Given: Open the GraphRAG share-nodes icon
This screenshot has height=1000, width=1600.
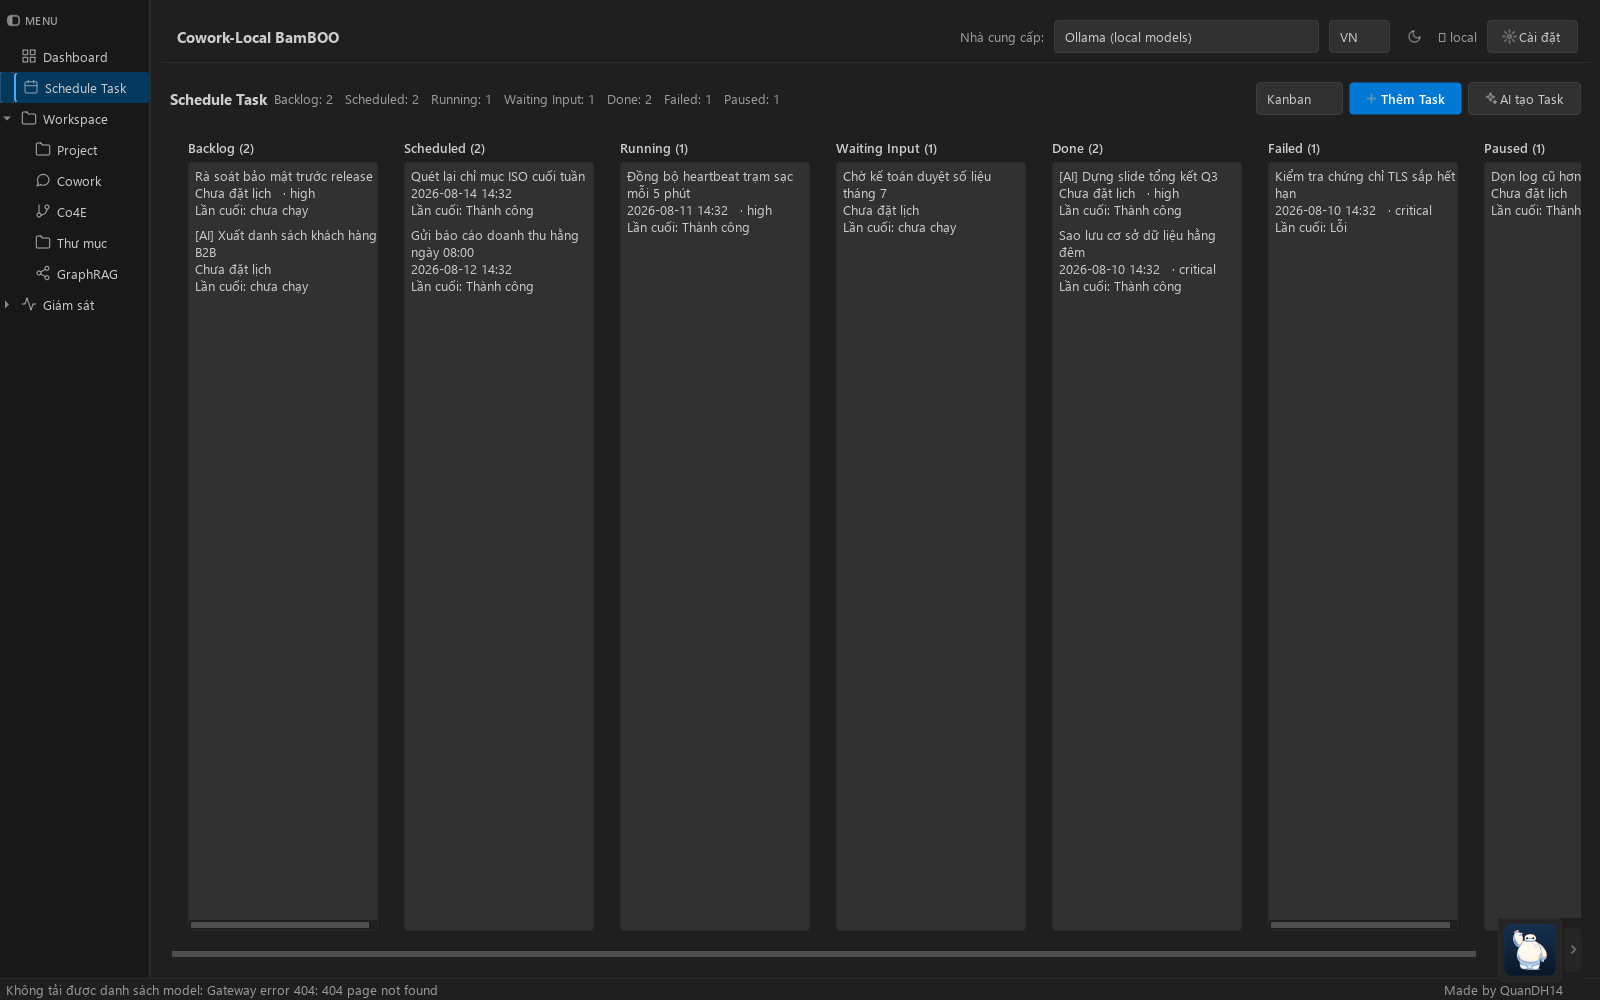Looking at the screenshot, I should (43, 274).
